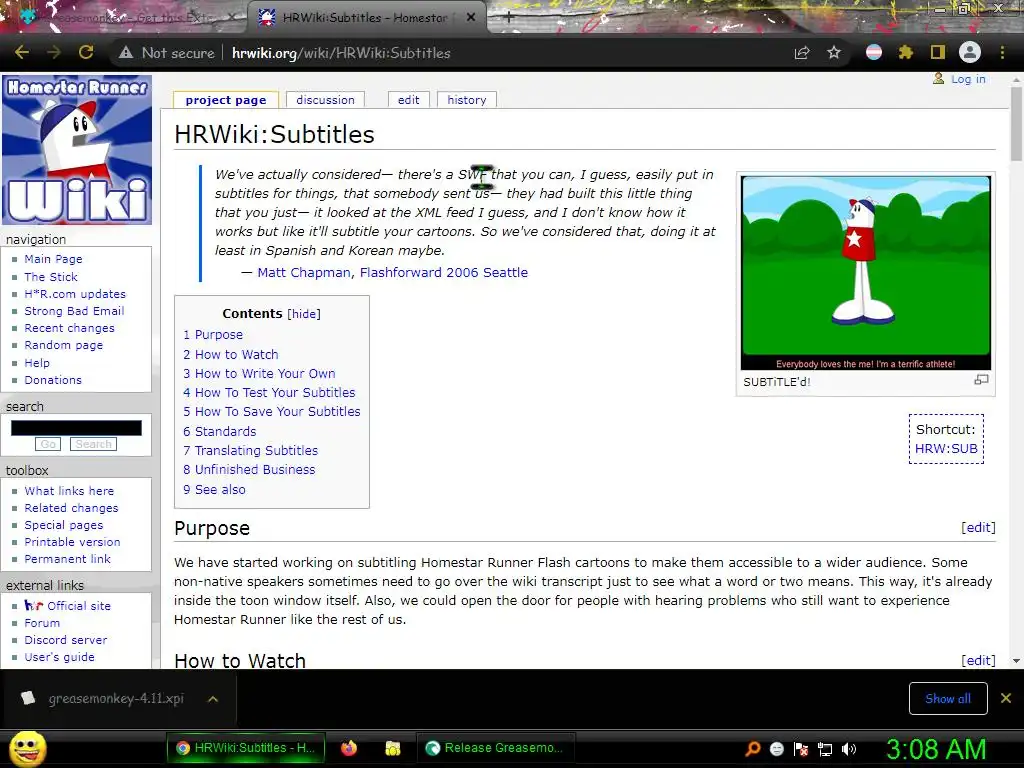The image size is (1024, 768).
Task: Open the browser profile avatar
Action: [970, 53]
